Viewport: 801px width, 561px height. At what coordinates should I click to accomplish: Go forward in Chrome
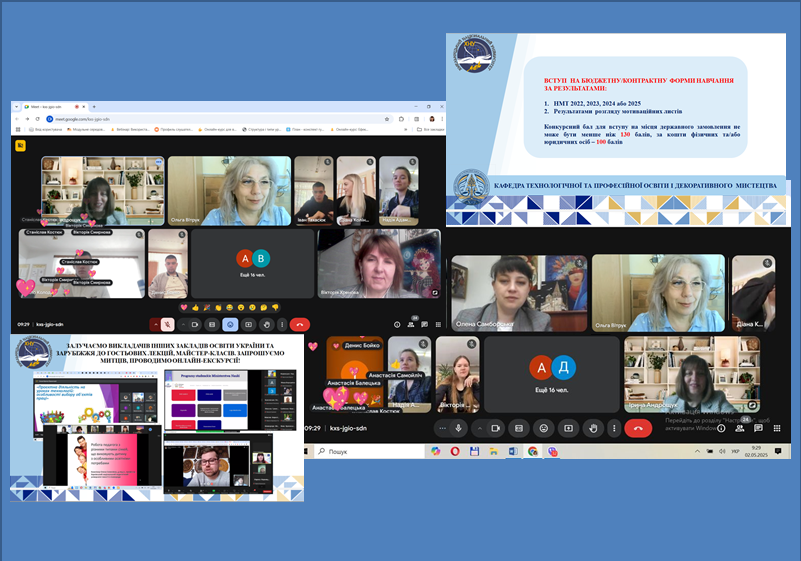[x=27, y=119]
